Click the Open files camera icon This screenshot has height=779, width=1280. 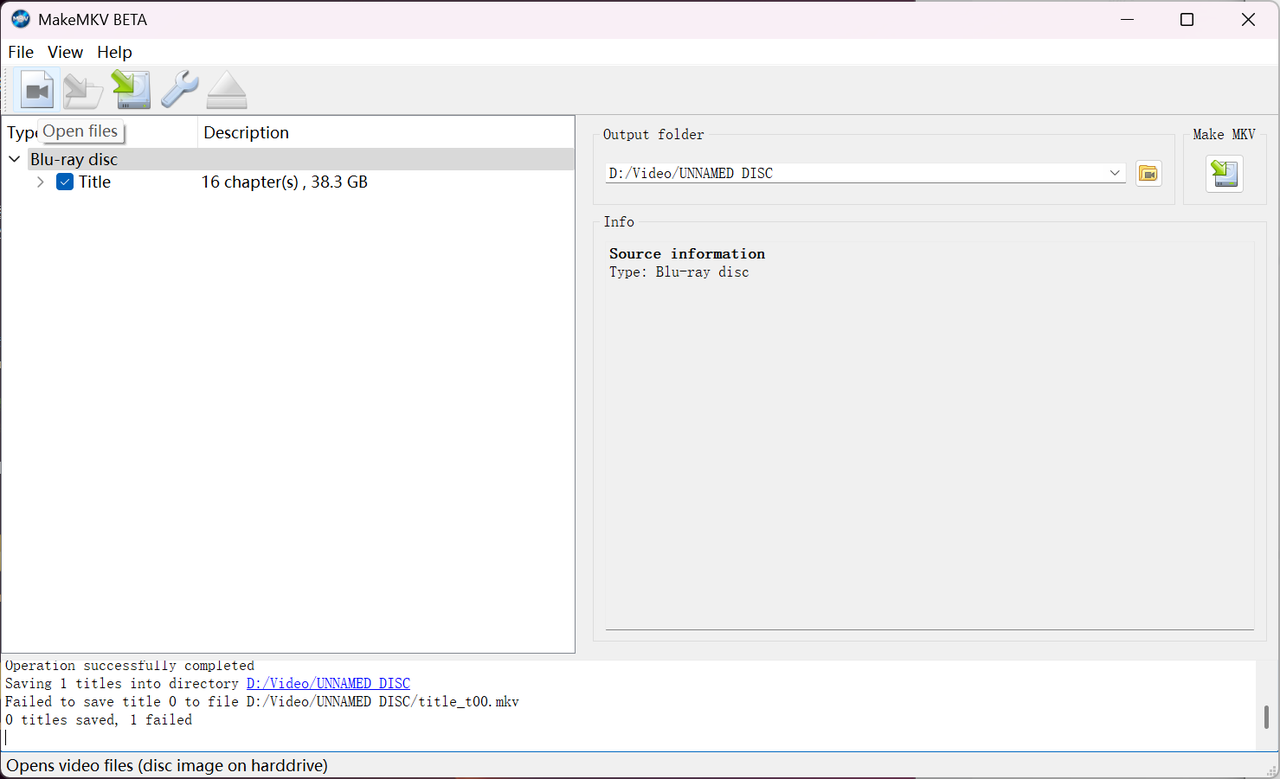[37, 90]
